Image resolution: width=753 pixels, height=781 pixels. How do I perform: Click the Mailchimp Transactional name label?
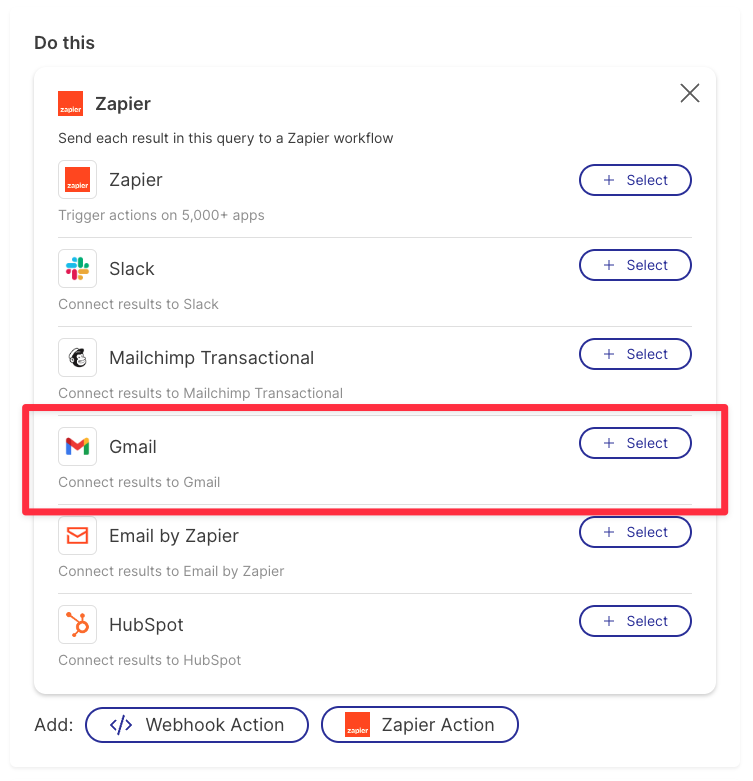tap(212, 358)
